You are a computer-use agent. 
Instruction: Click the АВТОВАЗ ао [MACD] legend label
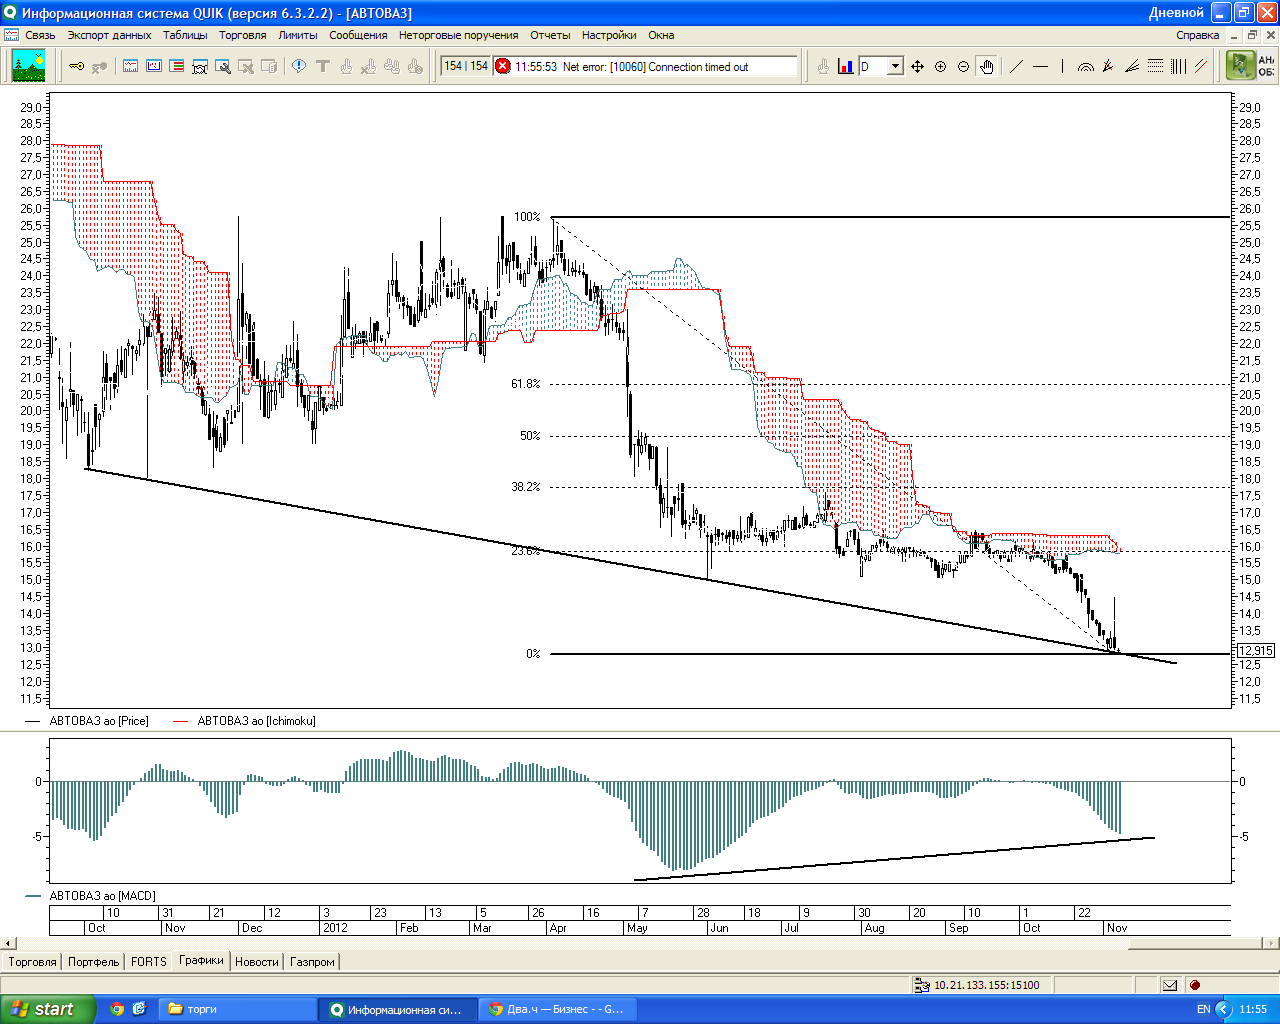pos(102,896)
